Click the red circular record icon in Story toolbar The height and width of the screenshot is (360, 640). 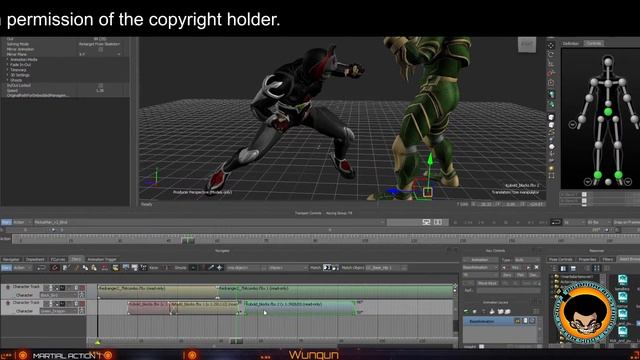coord(55,268)
